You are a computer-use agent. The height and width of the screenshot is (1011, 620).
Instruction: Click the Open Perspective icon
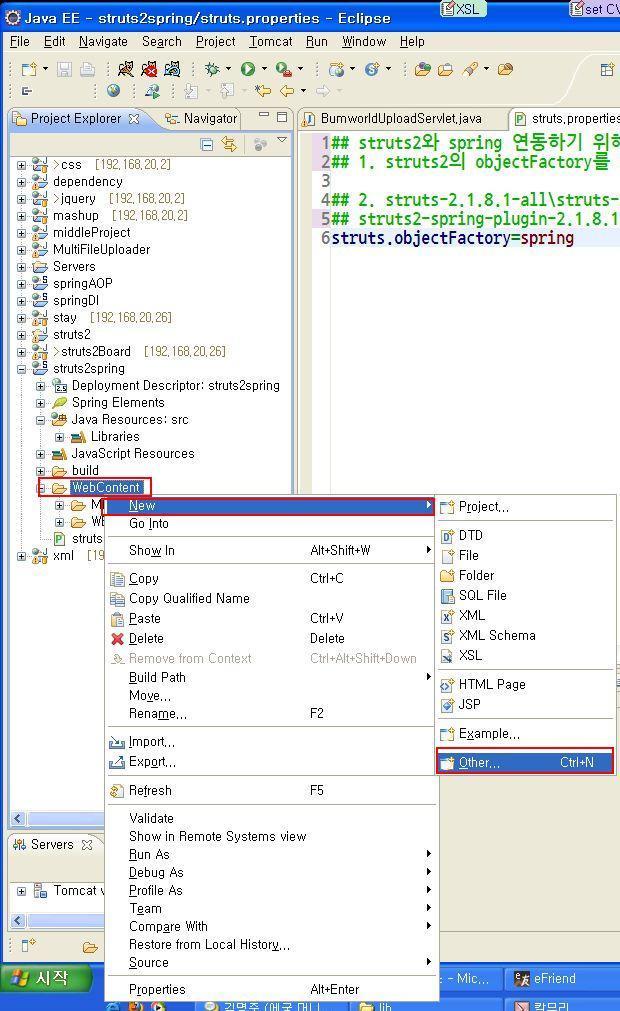(x=606, y=70)
